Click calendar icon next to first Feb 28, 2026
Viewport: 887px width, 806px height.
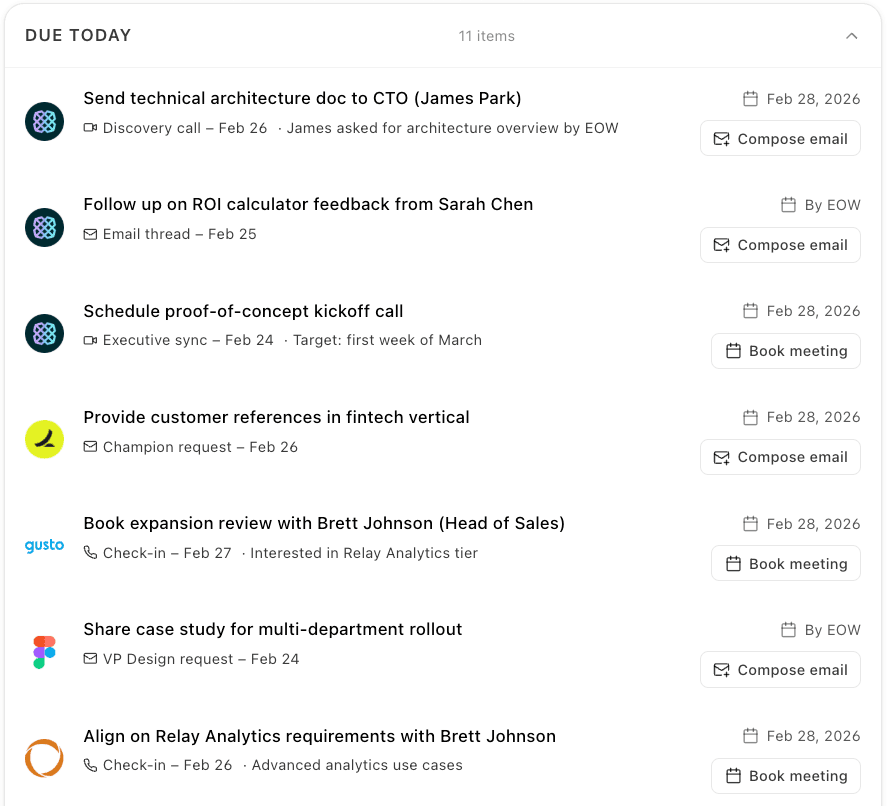(750, 99)
